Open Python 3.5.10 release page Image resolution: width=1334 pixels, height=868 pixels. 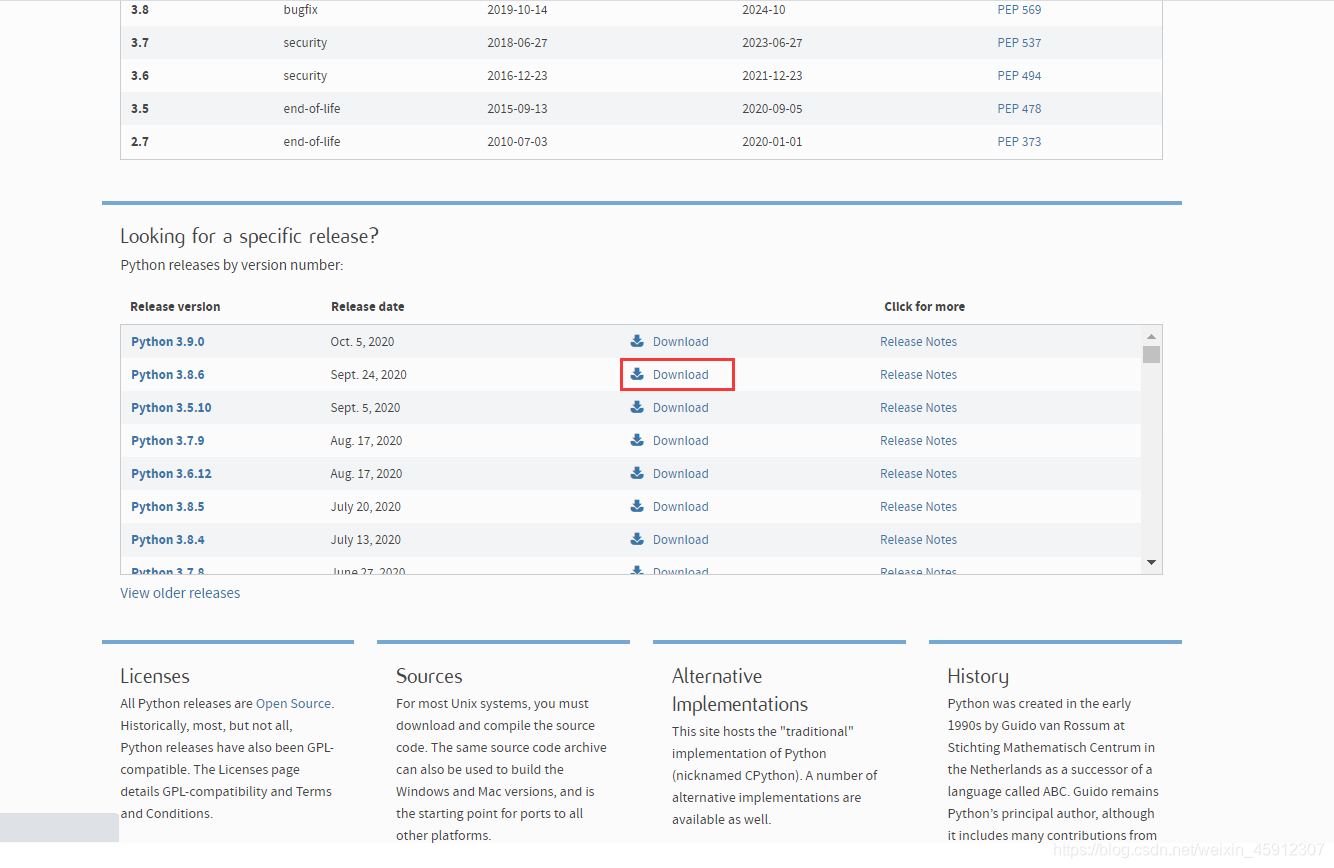coord(171,408)
